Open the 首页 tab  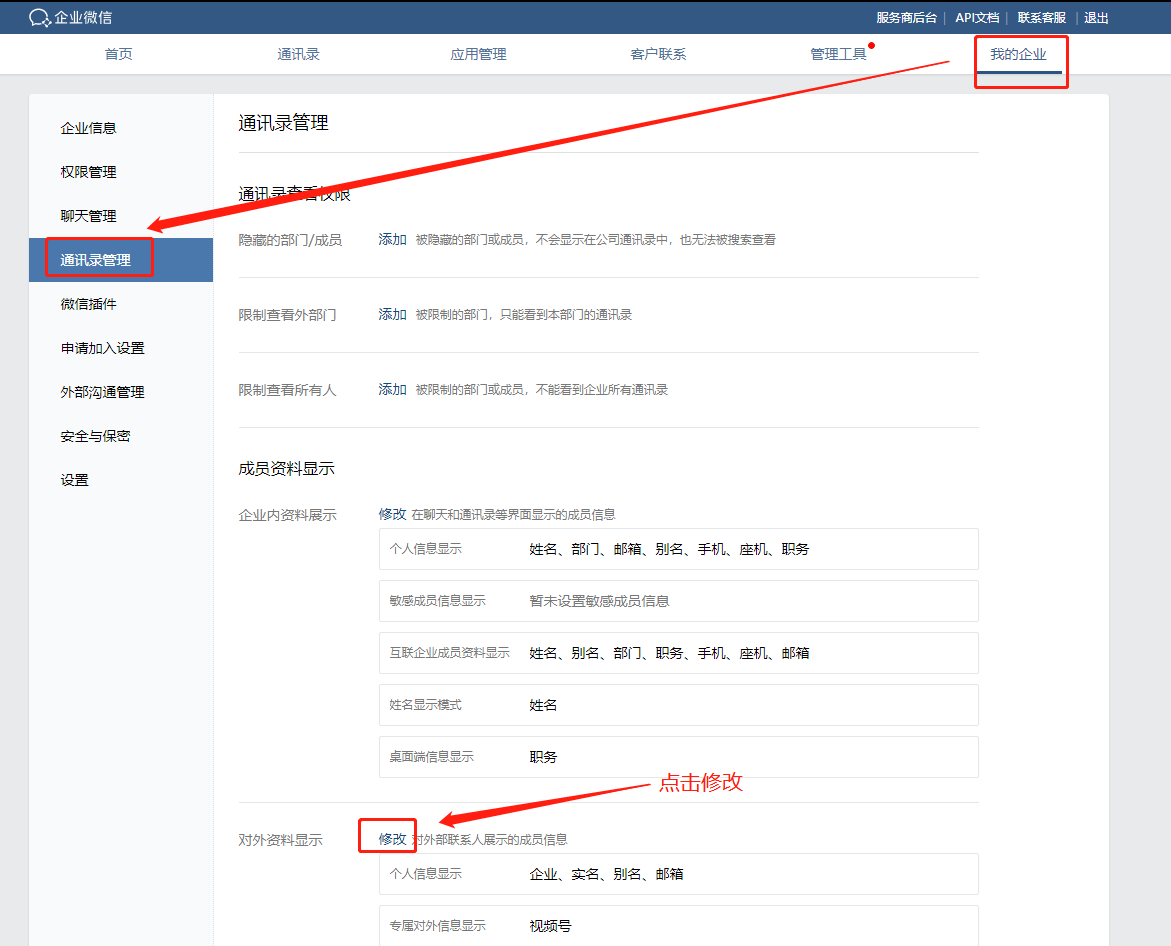118,54
